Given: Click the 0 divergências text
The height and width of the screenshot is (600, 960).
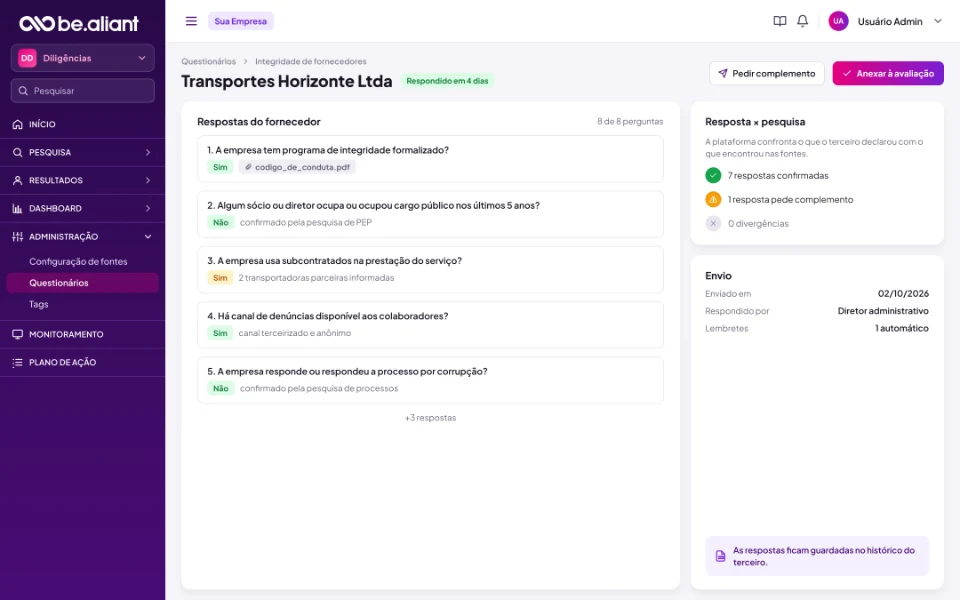Looking at the screenshot, I should tap(758, 223).
